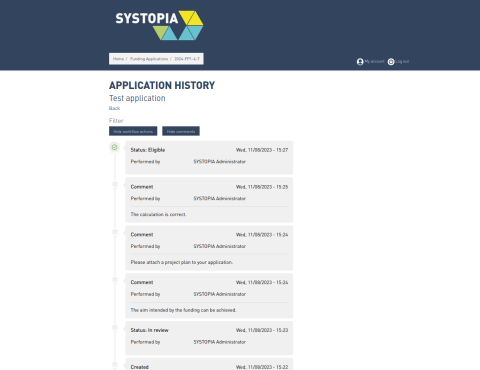Click timeline dot beside 'The calculation is correct' comment
Image resolution: width=480 pixels, height=370 pixels.
pos(115,184)
